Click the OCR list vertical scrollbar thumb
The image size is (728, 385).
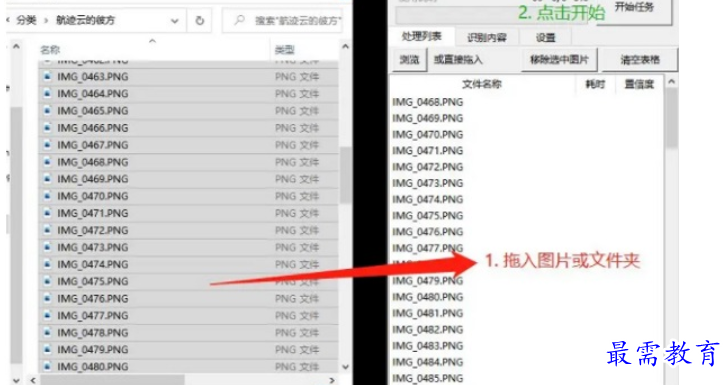tap(671, 119)
